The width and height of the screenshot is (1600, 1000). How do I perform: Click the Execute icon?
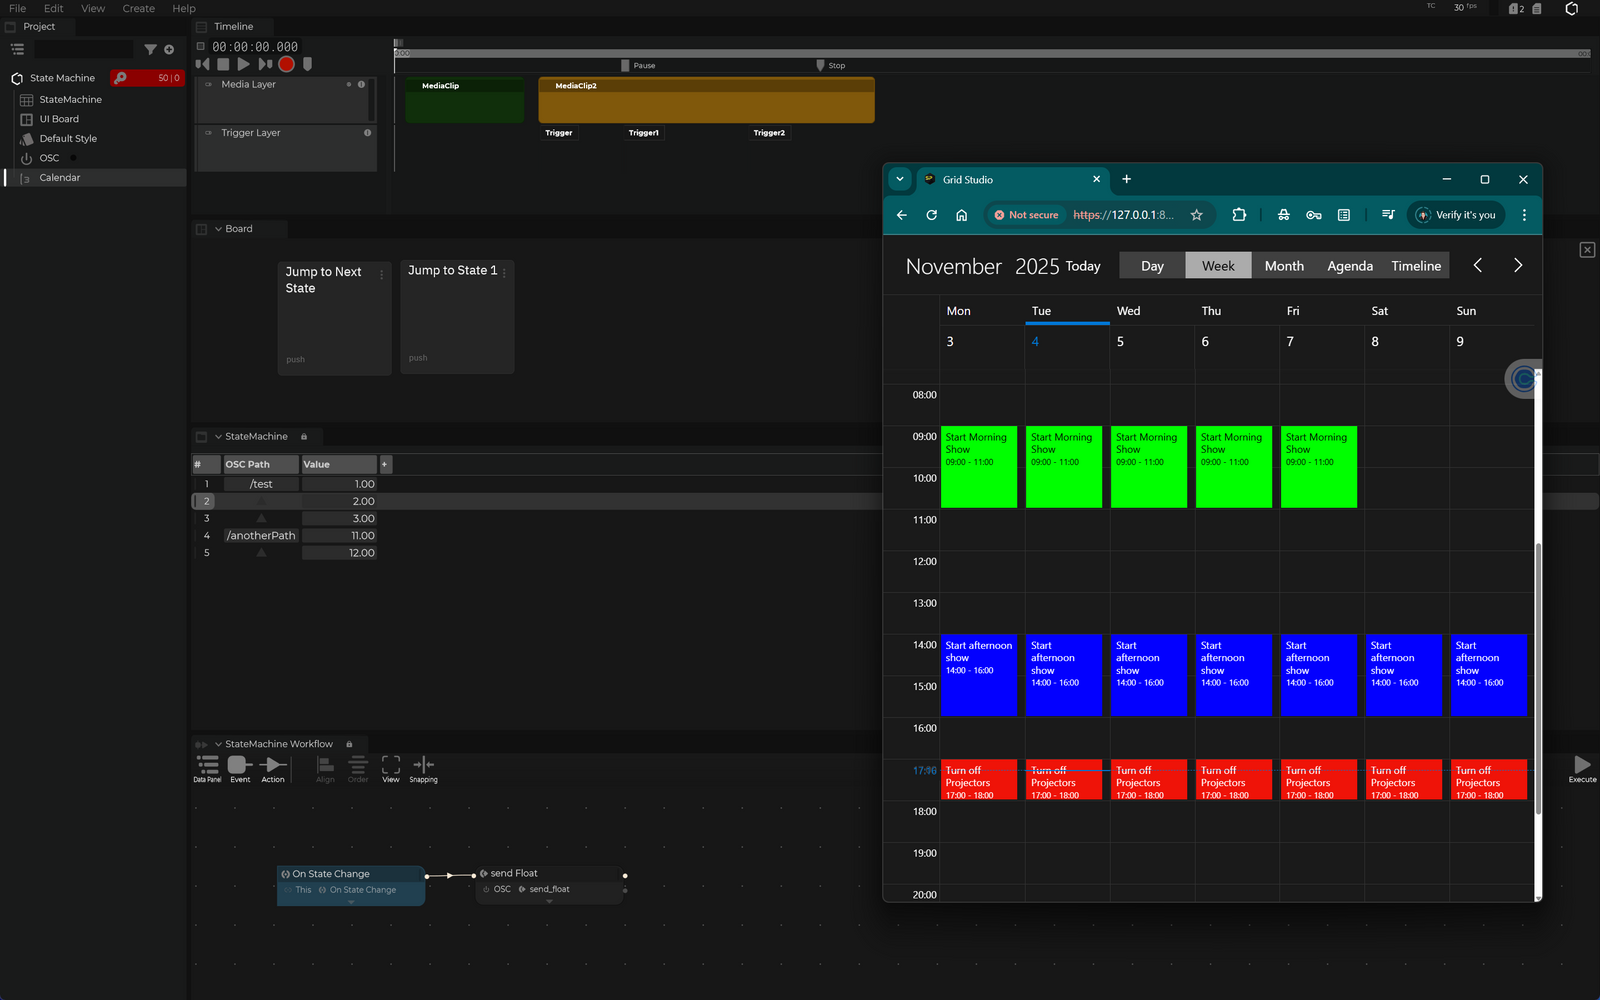tap(1582, 766)
